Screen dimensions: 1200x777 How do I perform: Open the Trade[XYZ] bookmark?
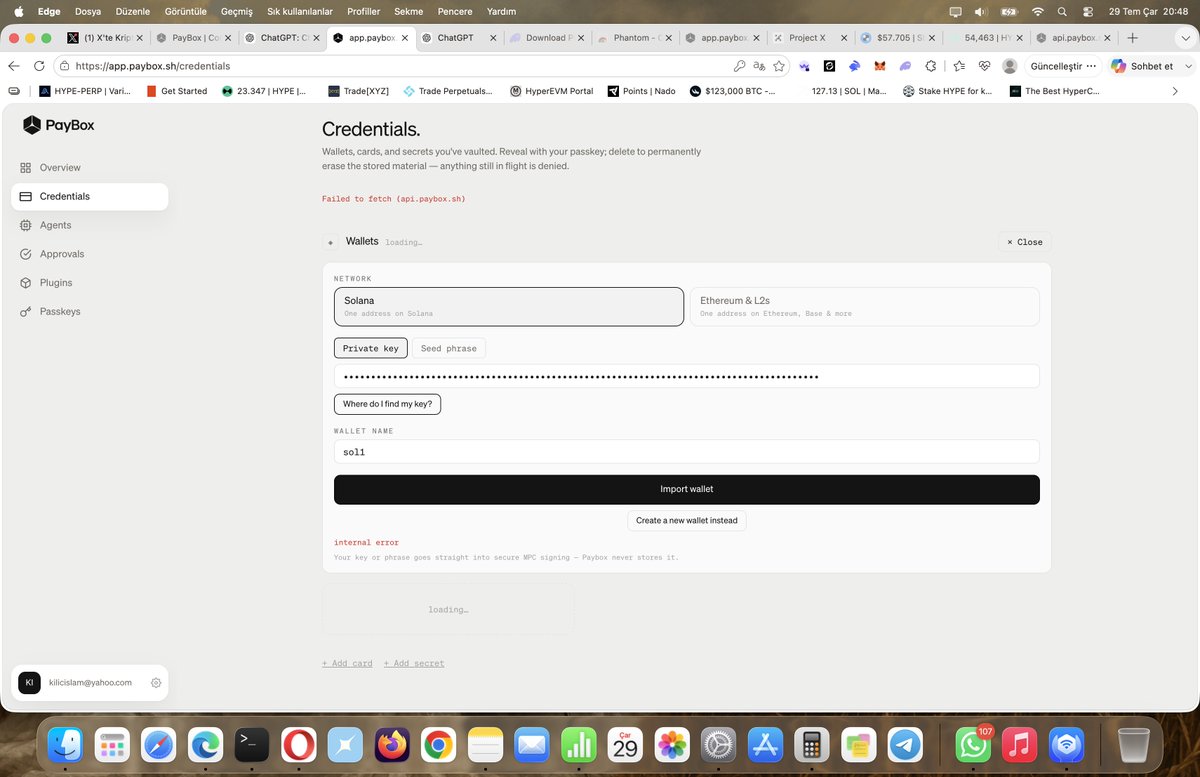359,91
